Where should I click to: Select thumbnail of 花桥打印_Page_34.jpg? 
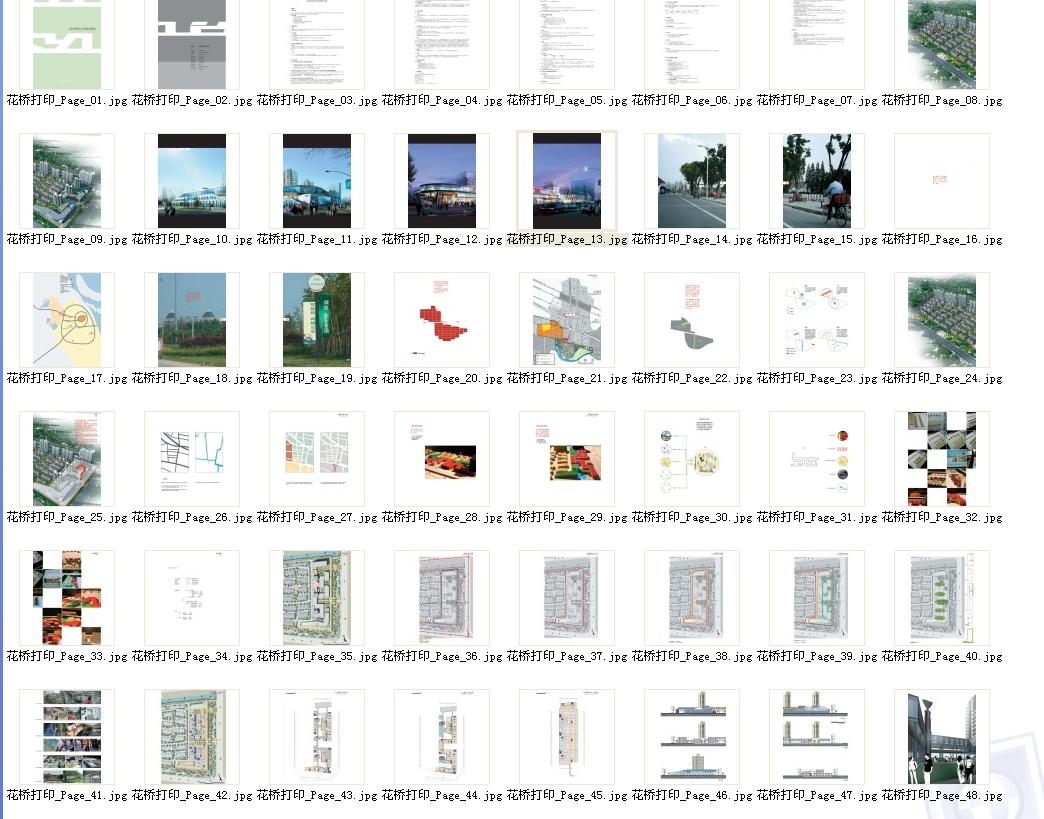coord(192,598)
